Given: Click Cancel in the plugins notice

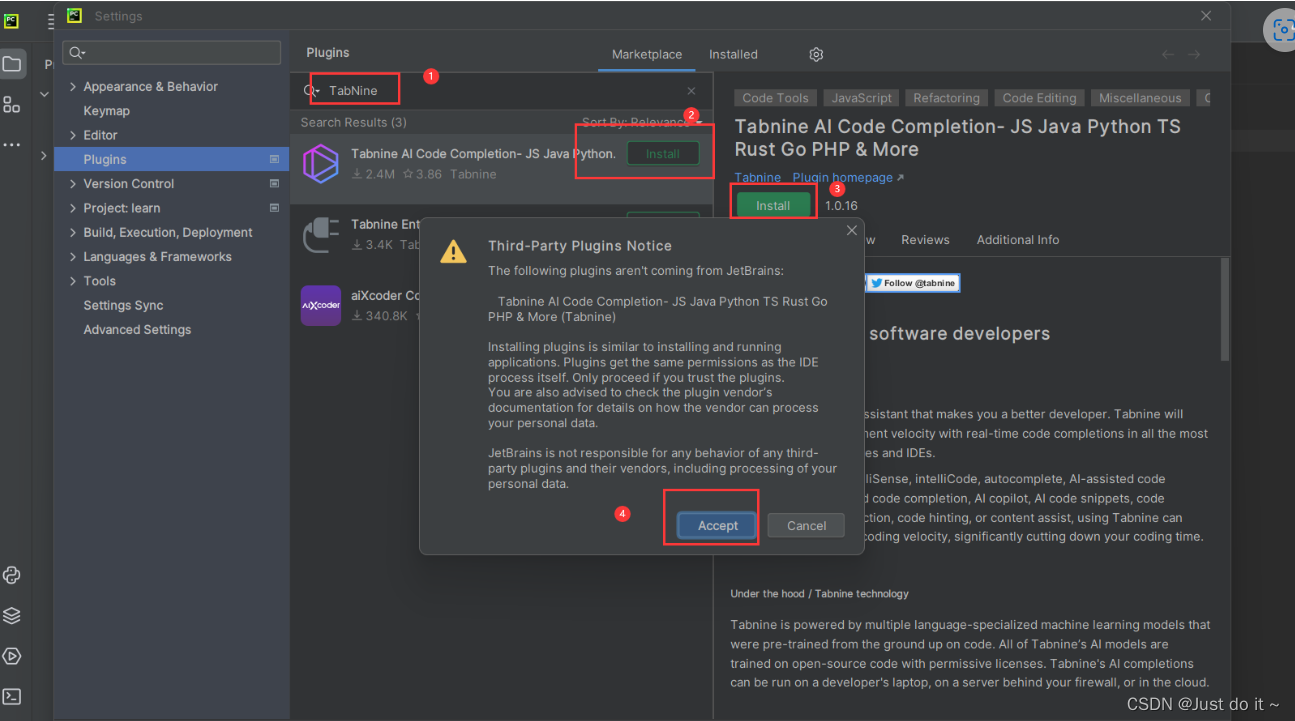Looking at the screenshot, I should pyautogui.click(x=806, y=526).
